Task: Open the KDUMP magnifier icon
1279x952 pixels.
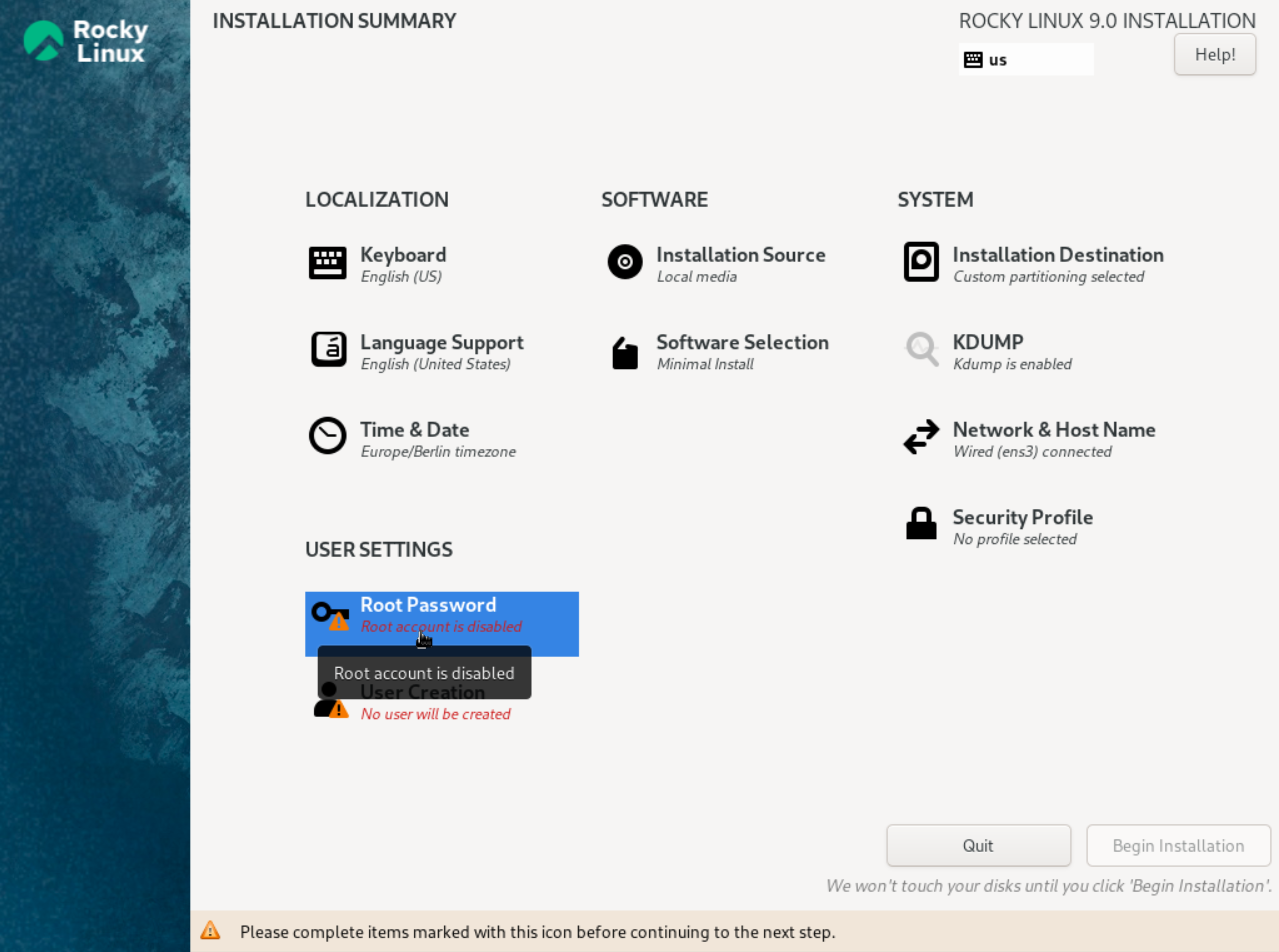Action: click(x=922, y=349)
